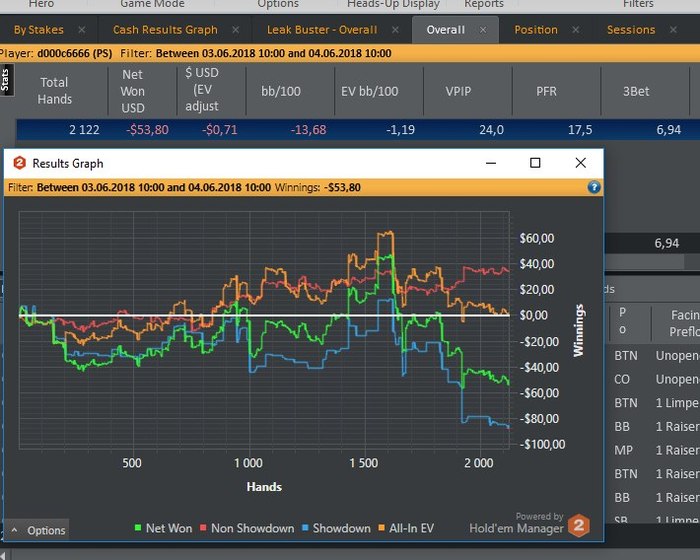The width and height of the screenshot is (700, 560).
Task: Click the Showdown legend label
Action: [x=342, y=528]
